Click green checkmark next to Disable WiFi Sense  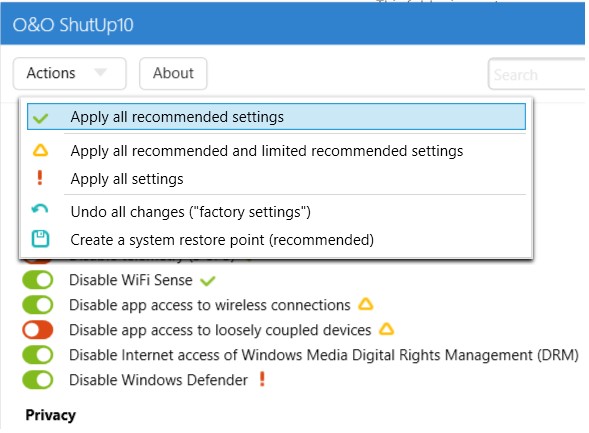(x=207, y=281)
